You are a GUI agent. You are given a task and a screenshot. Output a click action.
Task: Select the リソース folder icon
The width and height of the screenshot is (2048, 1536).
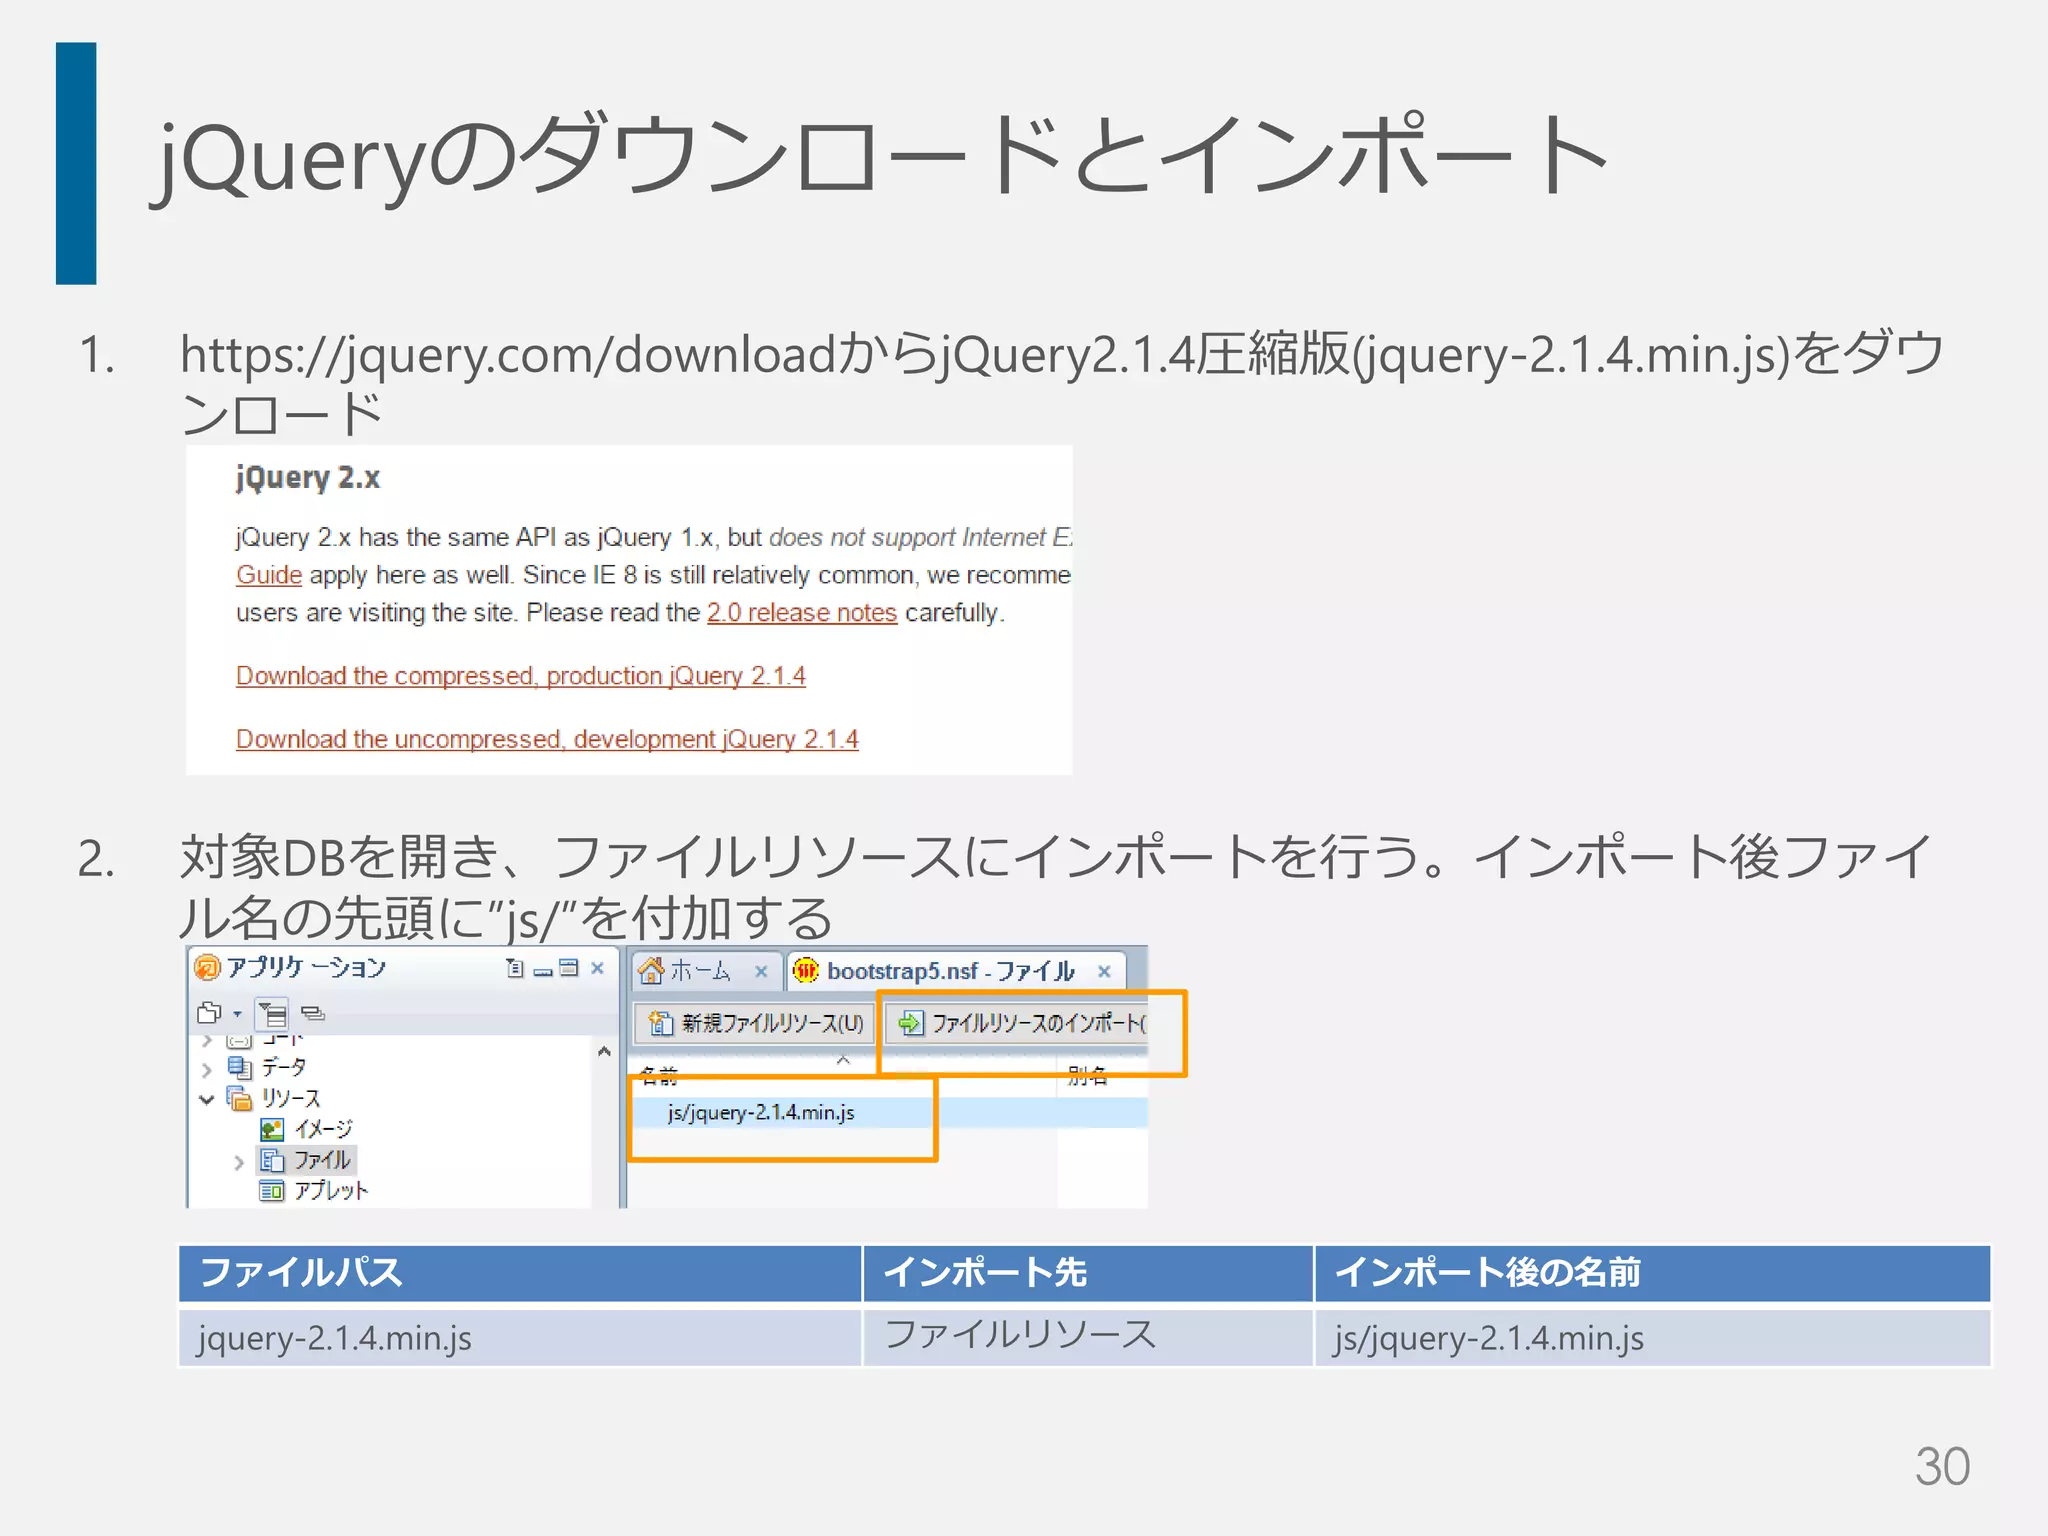click(x=240, y=1098)
